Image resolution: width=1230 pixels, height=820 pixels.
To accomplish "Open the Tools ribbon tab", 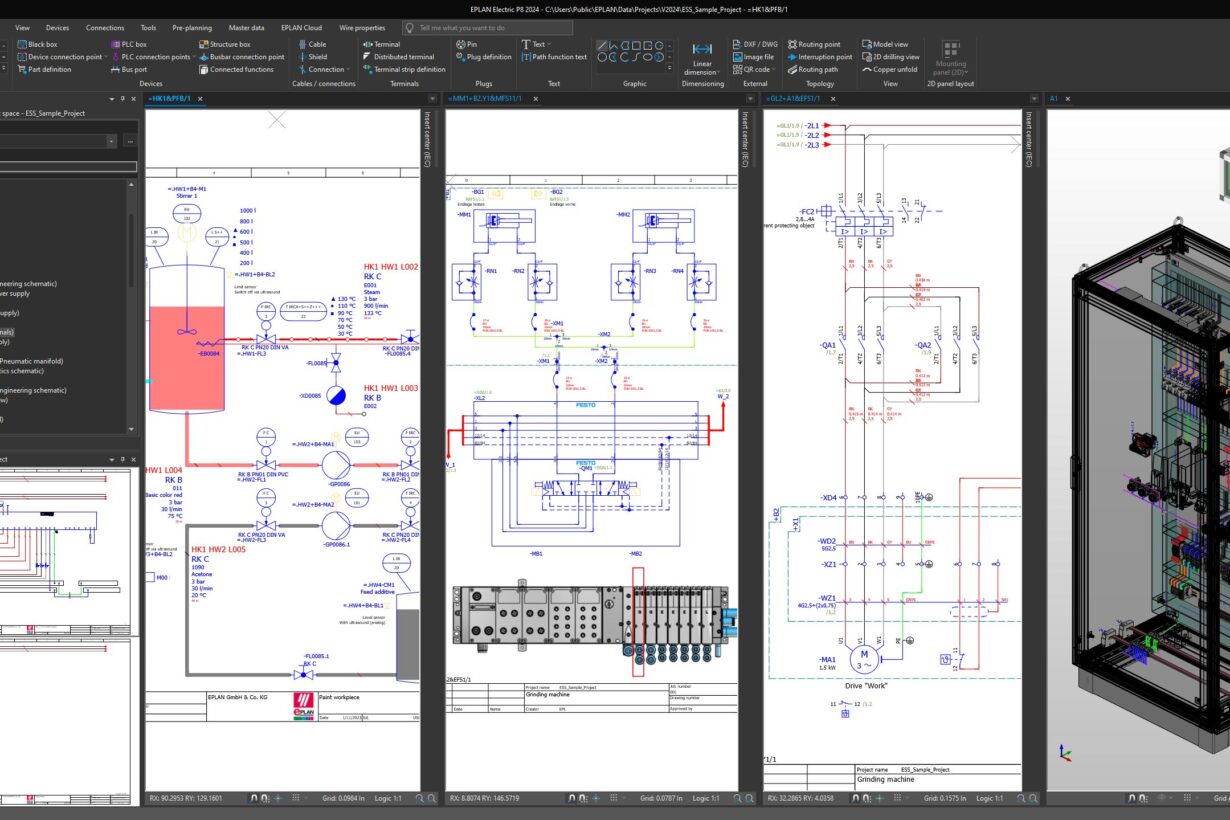I will (148, 28).
